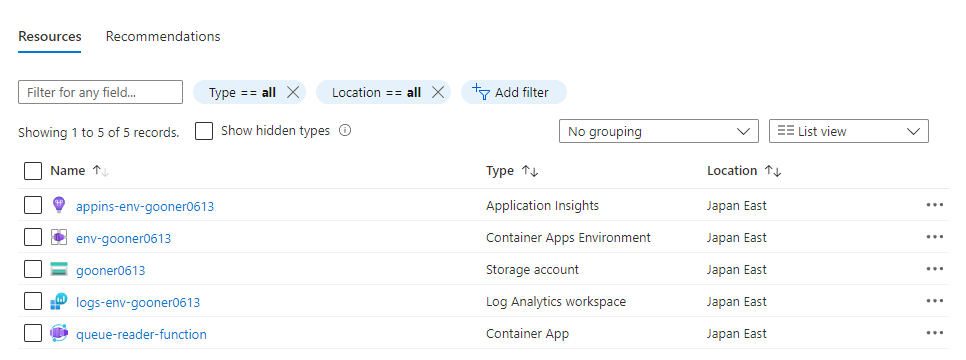Sort by the Type column
This screenshot has width=966, height=360.
click(x=512, y=171)
